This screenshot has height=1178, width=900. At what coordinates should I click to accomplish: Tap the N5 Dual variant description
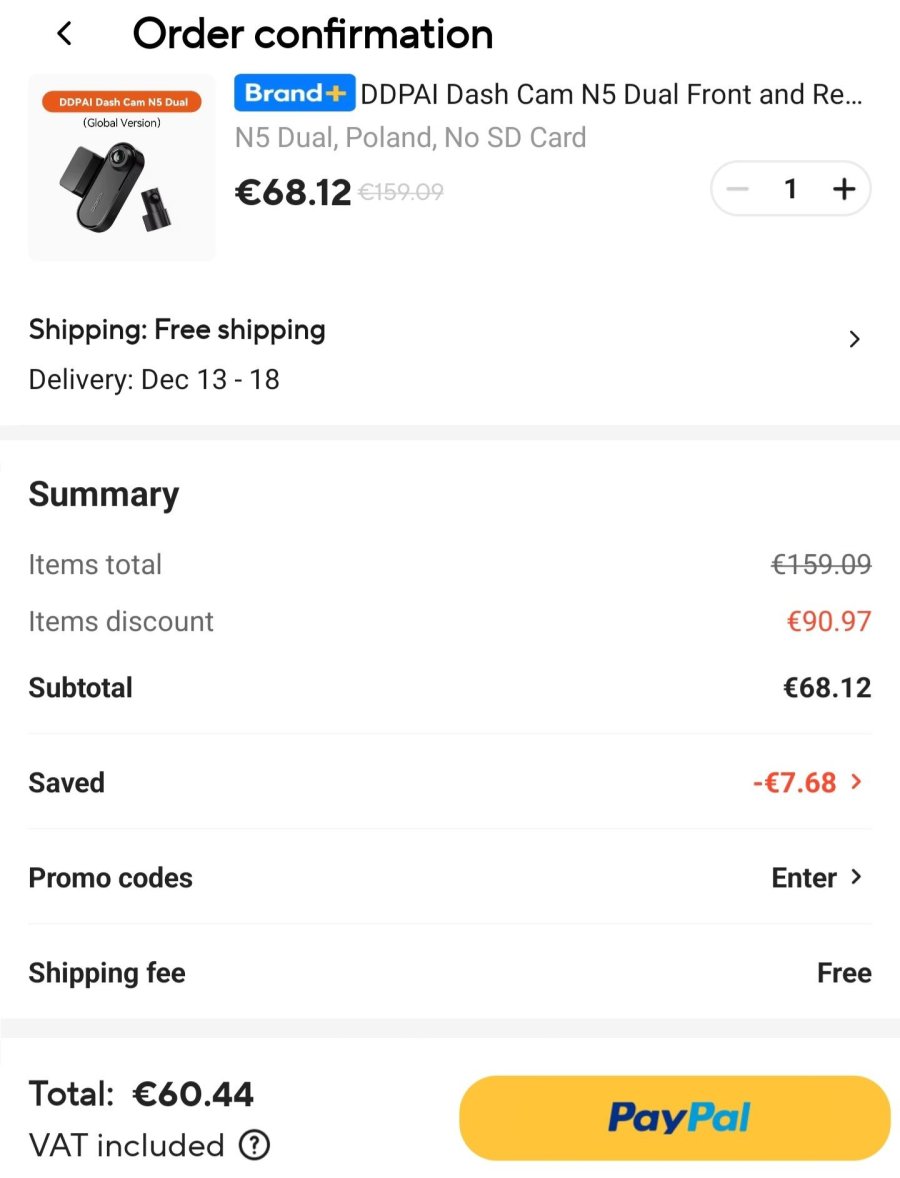click(410, 138)
